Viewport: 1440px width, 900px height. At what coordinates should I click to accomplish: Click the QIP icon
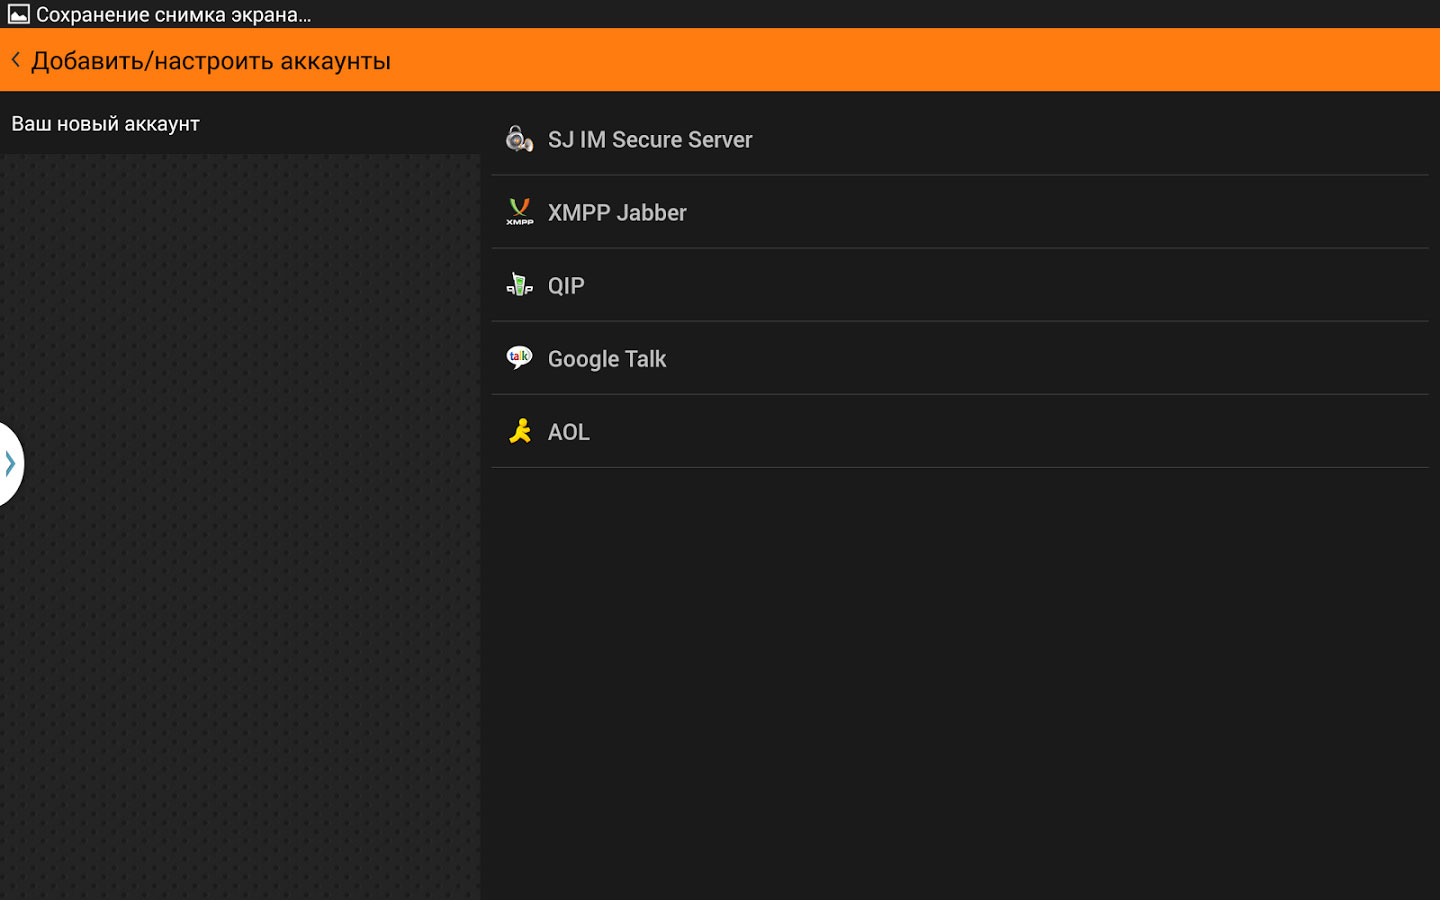click(x=519, y=285)
